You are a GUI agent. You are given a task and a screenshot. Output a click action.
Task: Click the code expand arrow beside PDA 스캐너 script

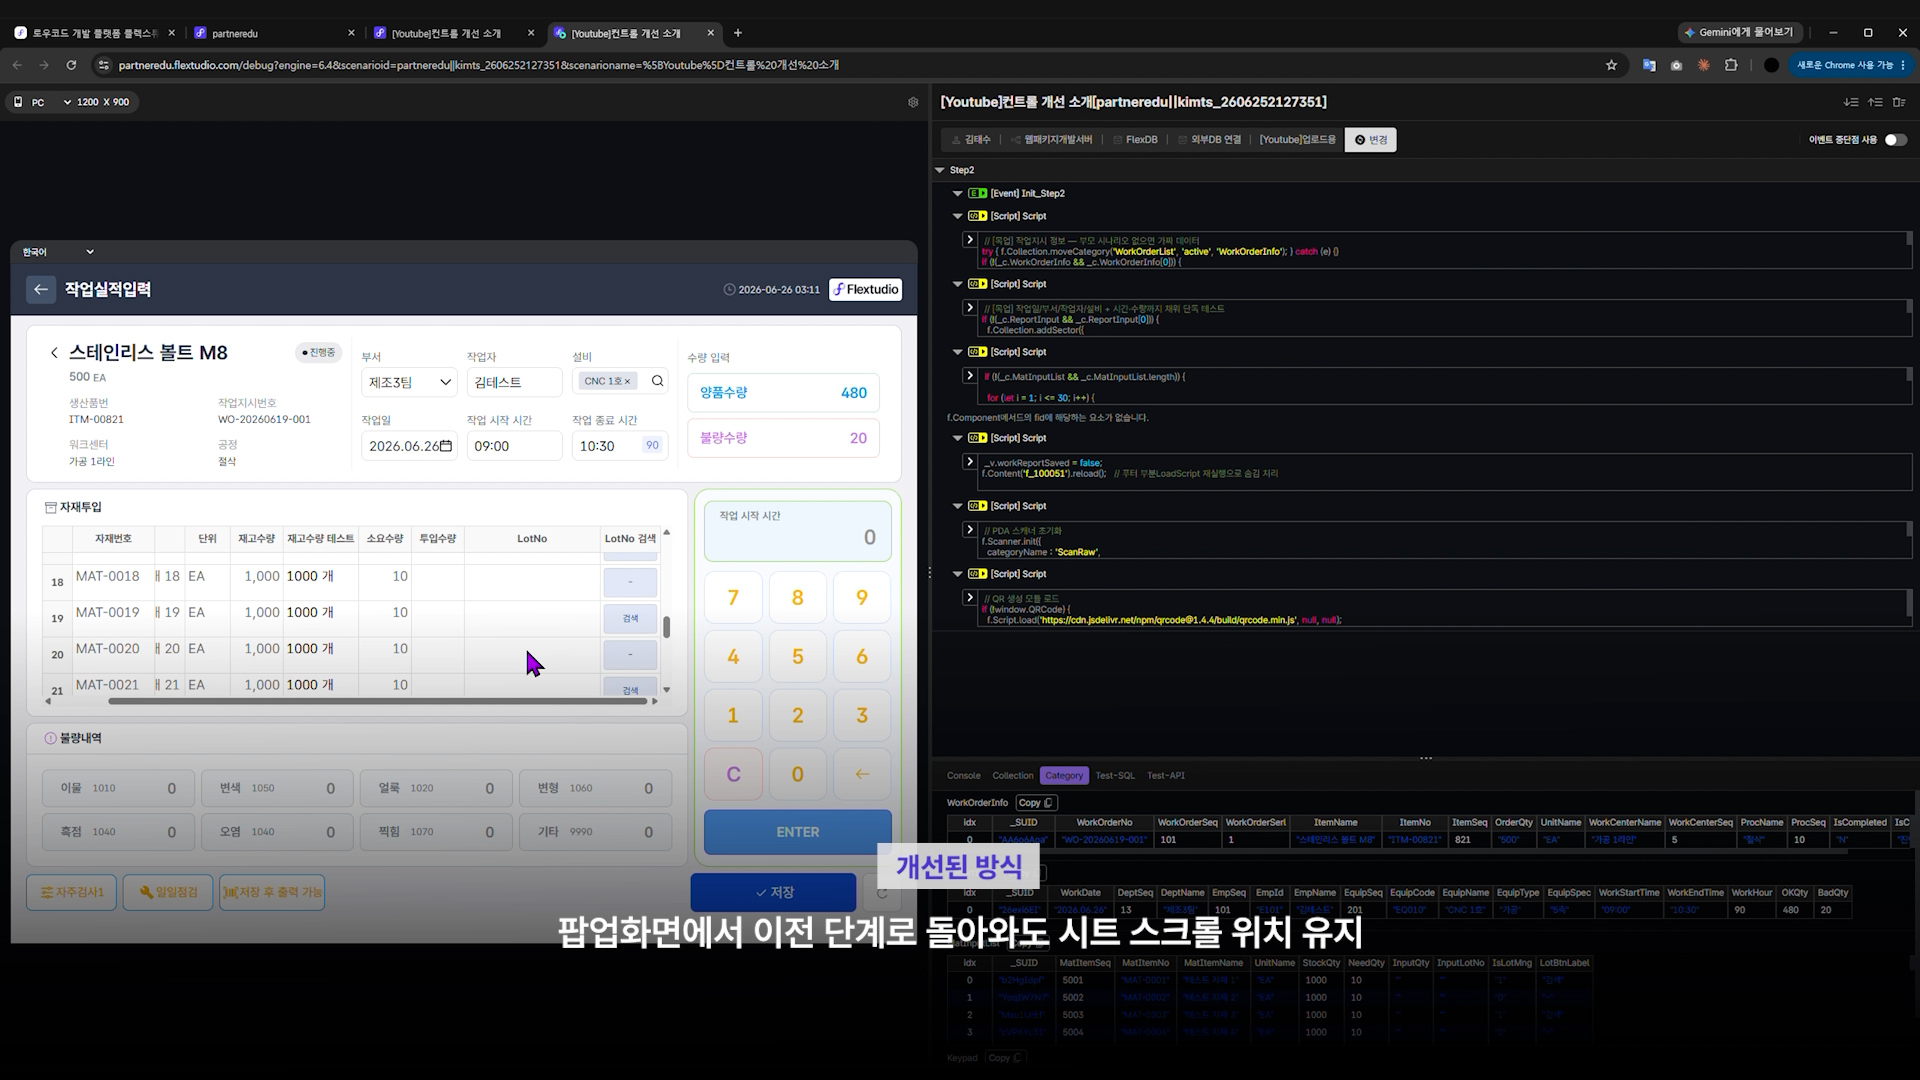point(969,530)
